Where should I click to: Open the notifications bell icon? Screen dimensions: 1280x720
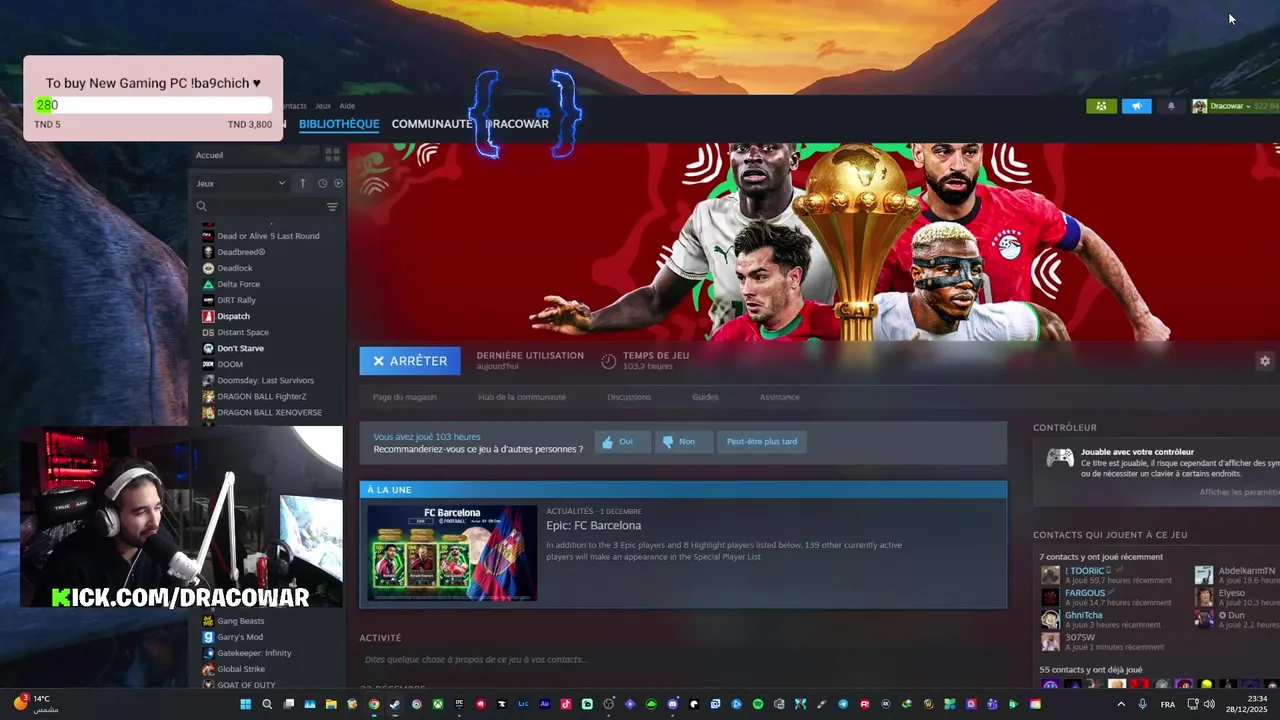pos(1171,106)
